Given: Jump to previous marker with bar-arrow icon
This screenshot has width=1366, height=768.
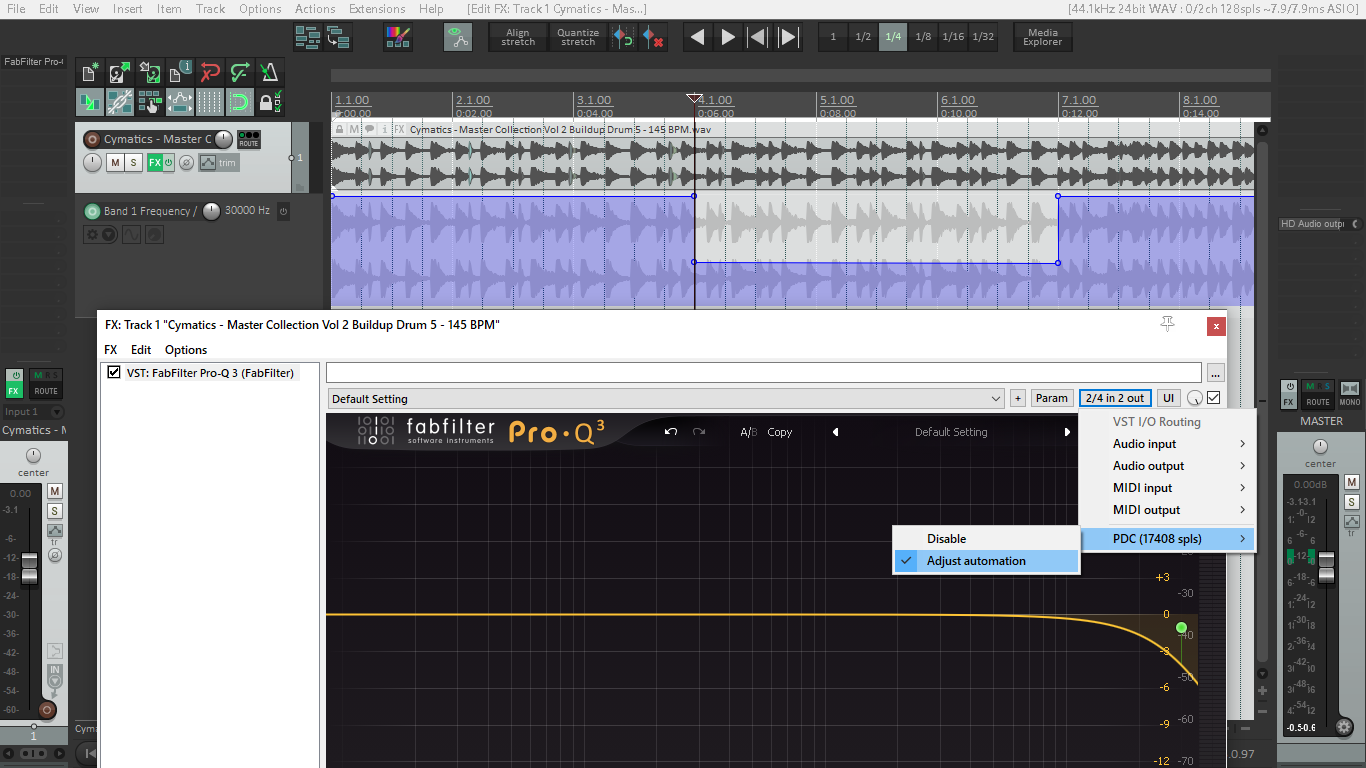Looking at the screenshot, I should pyautogui.click(x=758, y=38).
